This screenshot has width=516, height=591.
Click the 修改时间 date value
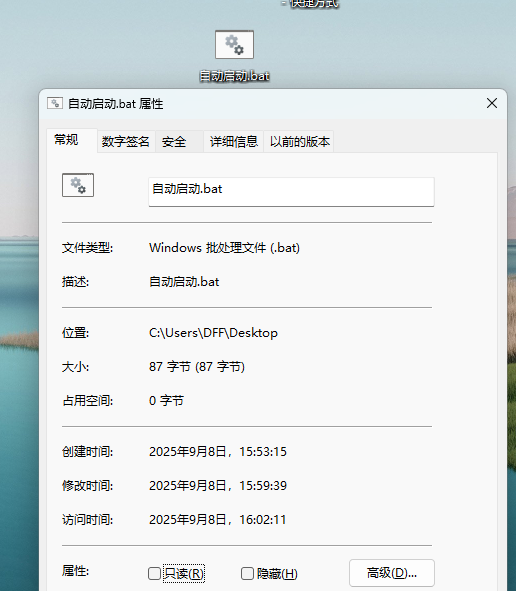click(x=218, y=485)
